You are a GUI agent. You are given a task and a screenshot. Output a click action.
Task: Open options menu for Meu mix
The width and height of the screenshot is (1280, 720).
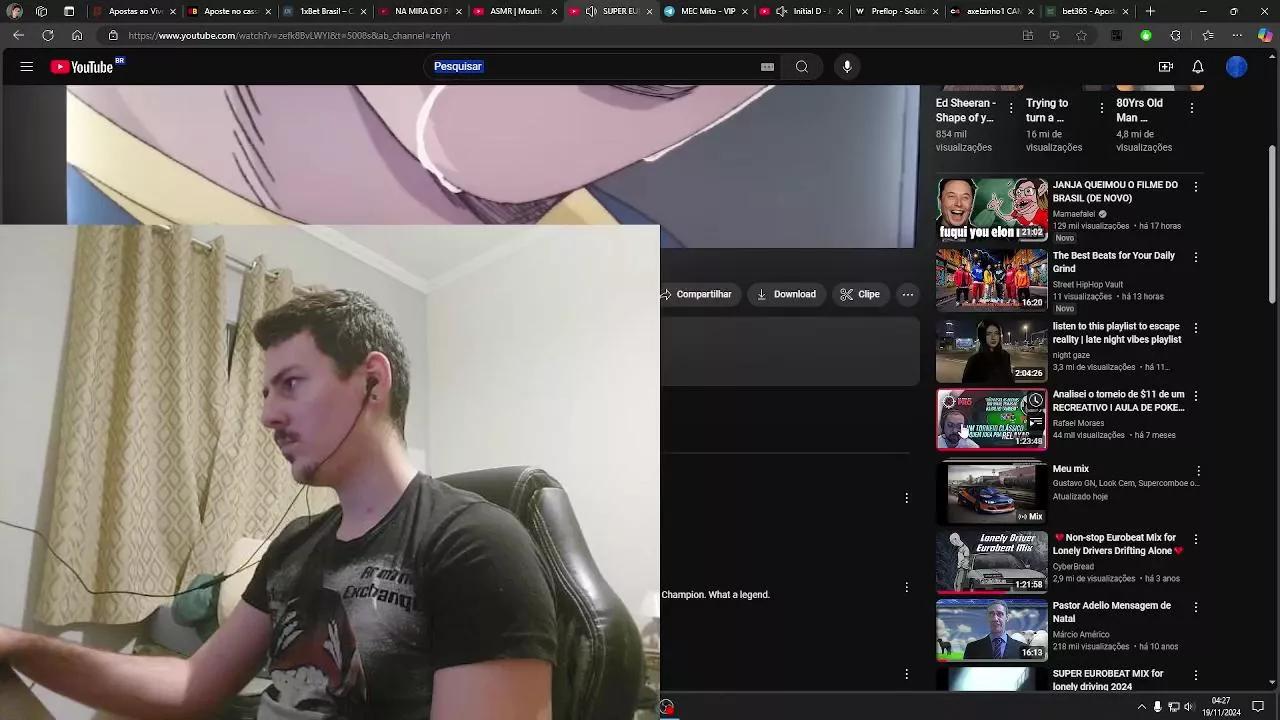tap(1199, 470)
